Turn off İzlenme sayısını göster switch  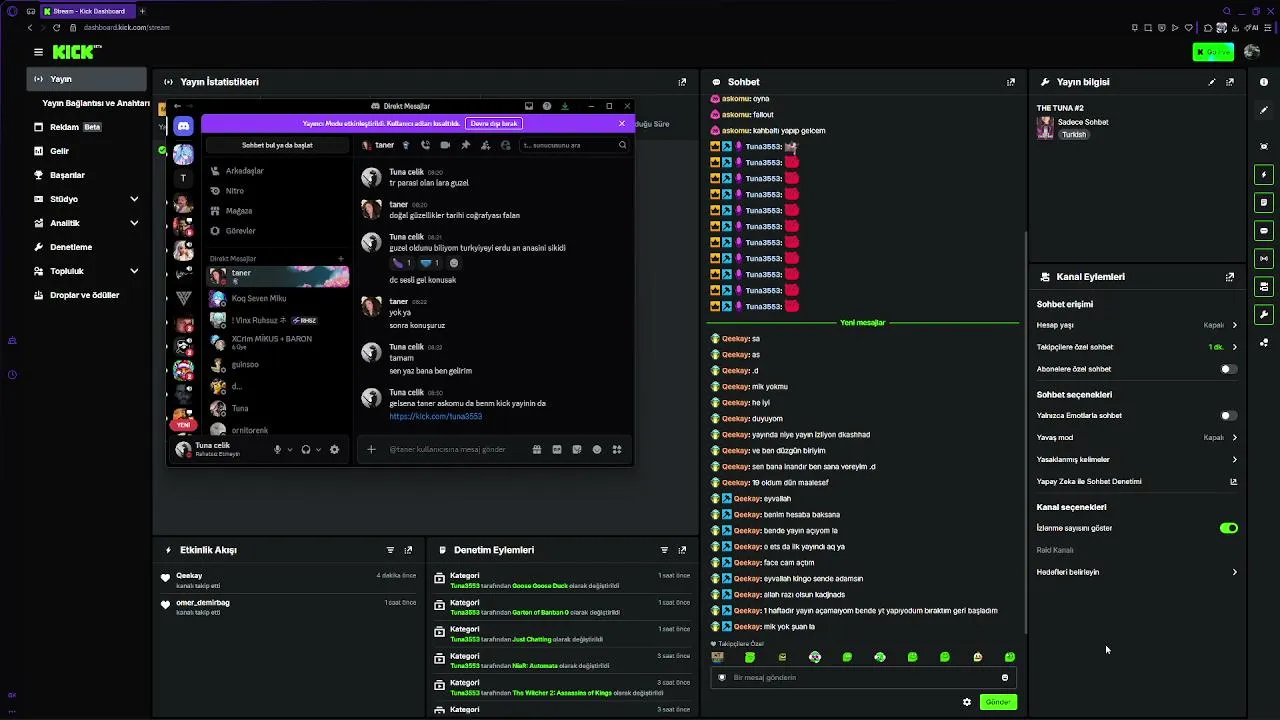click(1229, 528)
